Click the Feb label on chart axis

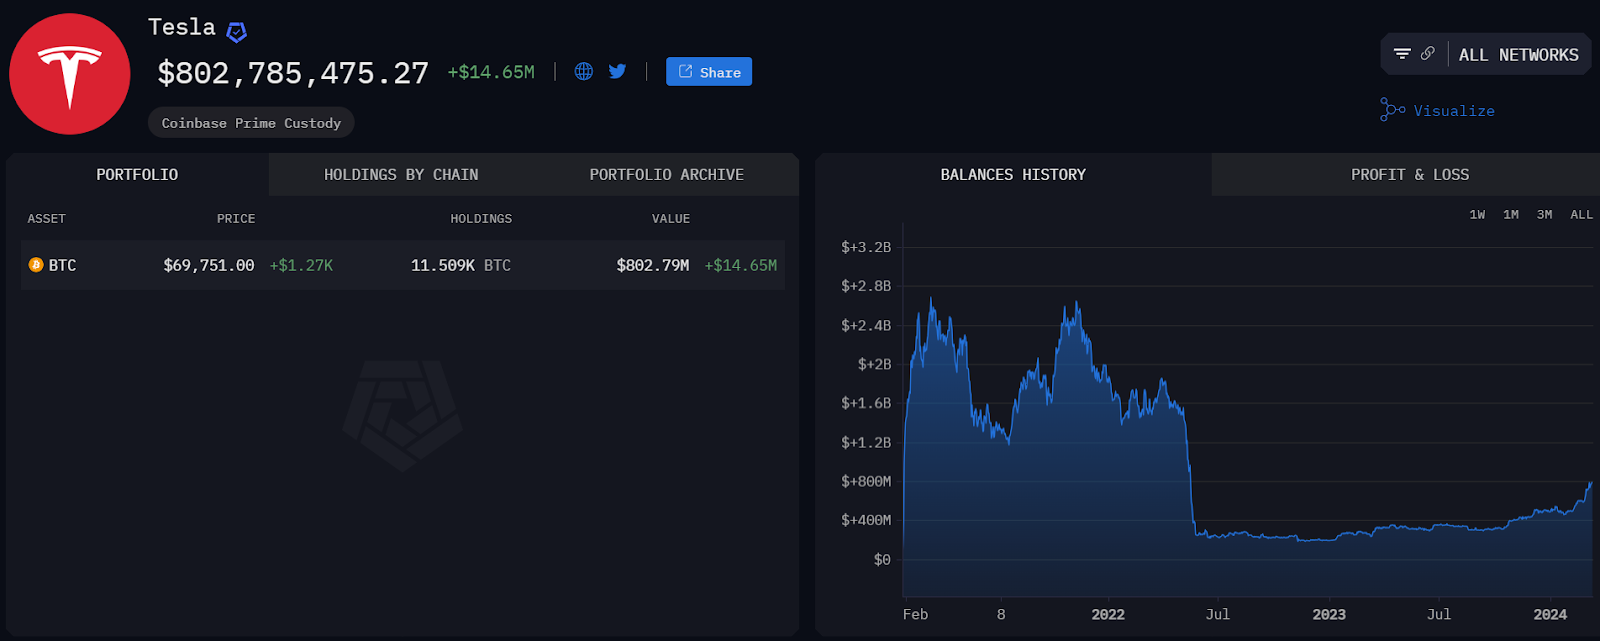coord(915,614)
